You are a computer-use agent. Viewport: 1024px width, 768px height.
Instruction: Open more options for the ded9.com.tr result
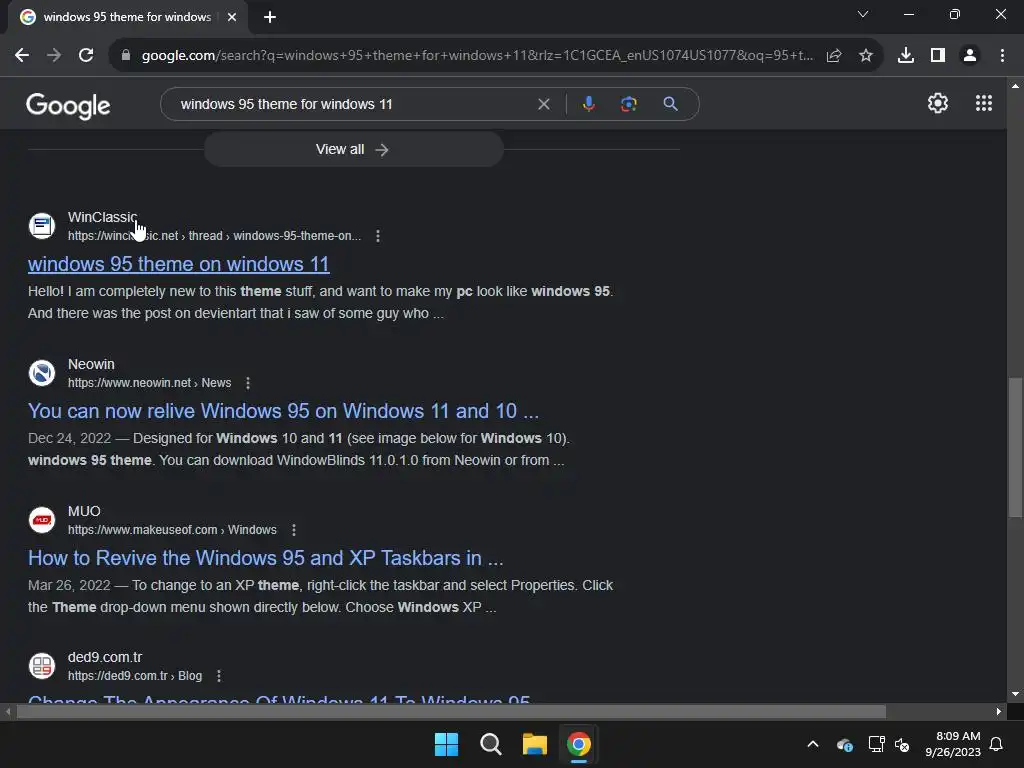pos(219,676)
